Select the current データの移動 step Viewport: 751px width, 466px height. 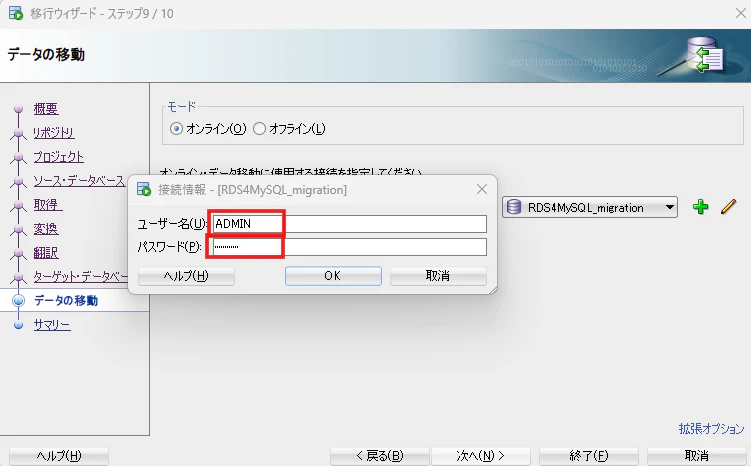pos(66,300)
